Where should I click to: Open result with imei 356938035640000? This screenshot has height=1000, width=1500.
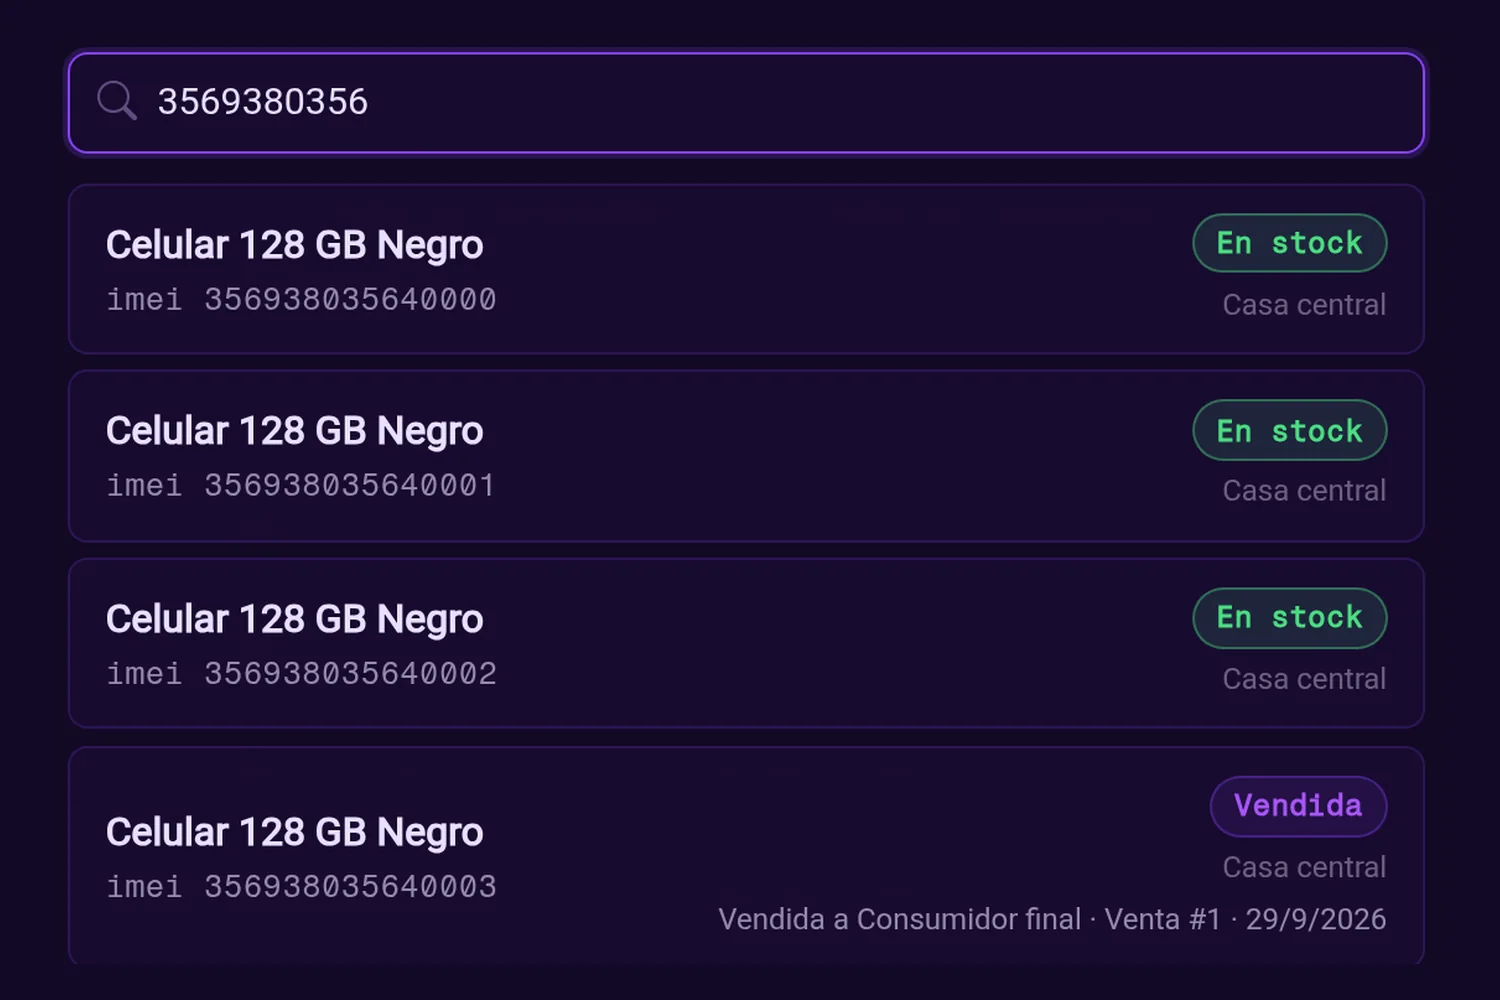(746, 269)
